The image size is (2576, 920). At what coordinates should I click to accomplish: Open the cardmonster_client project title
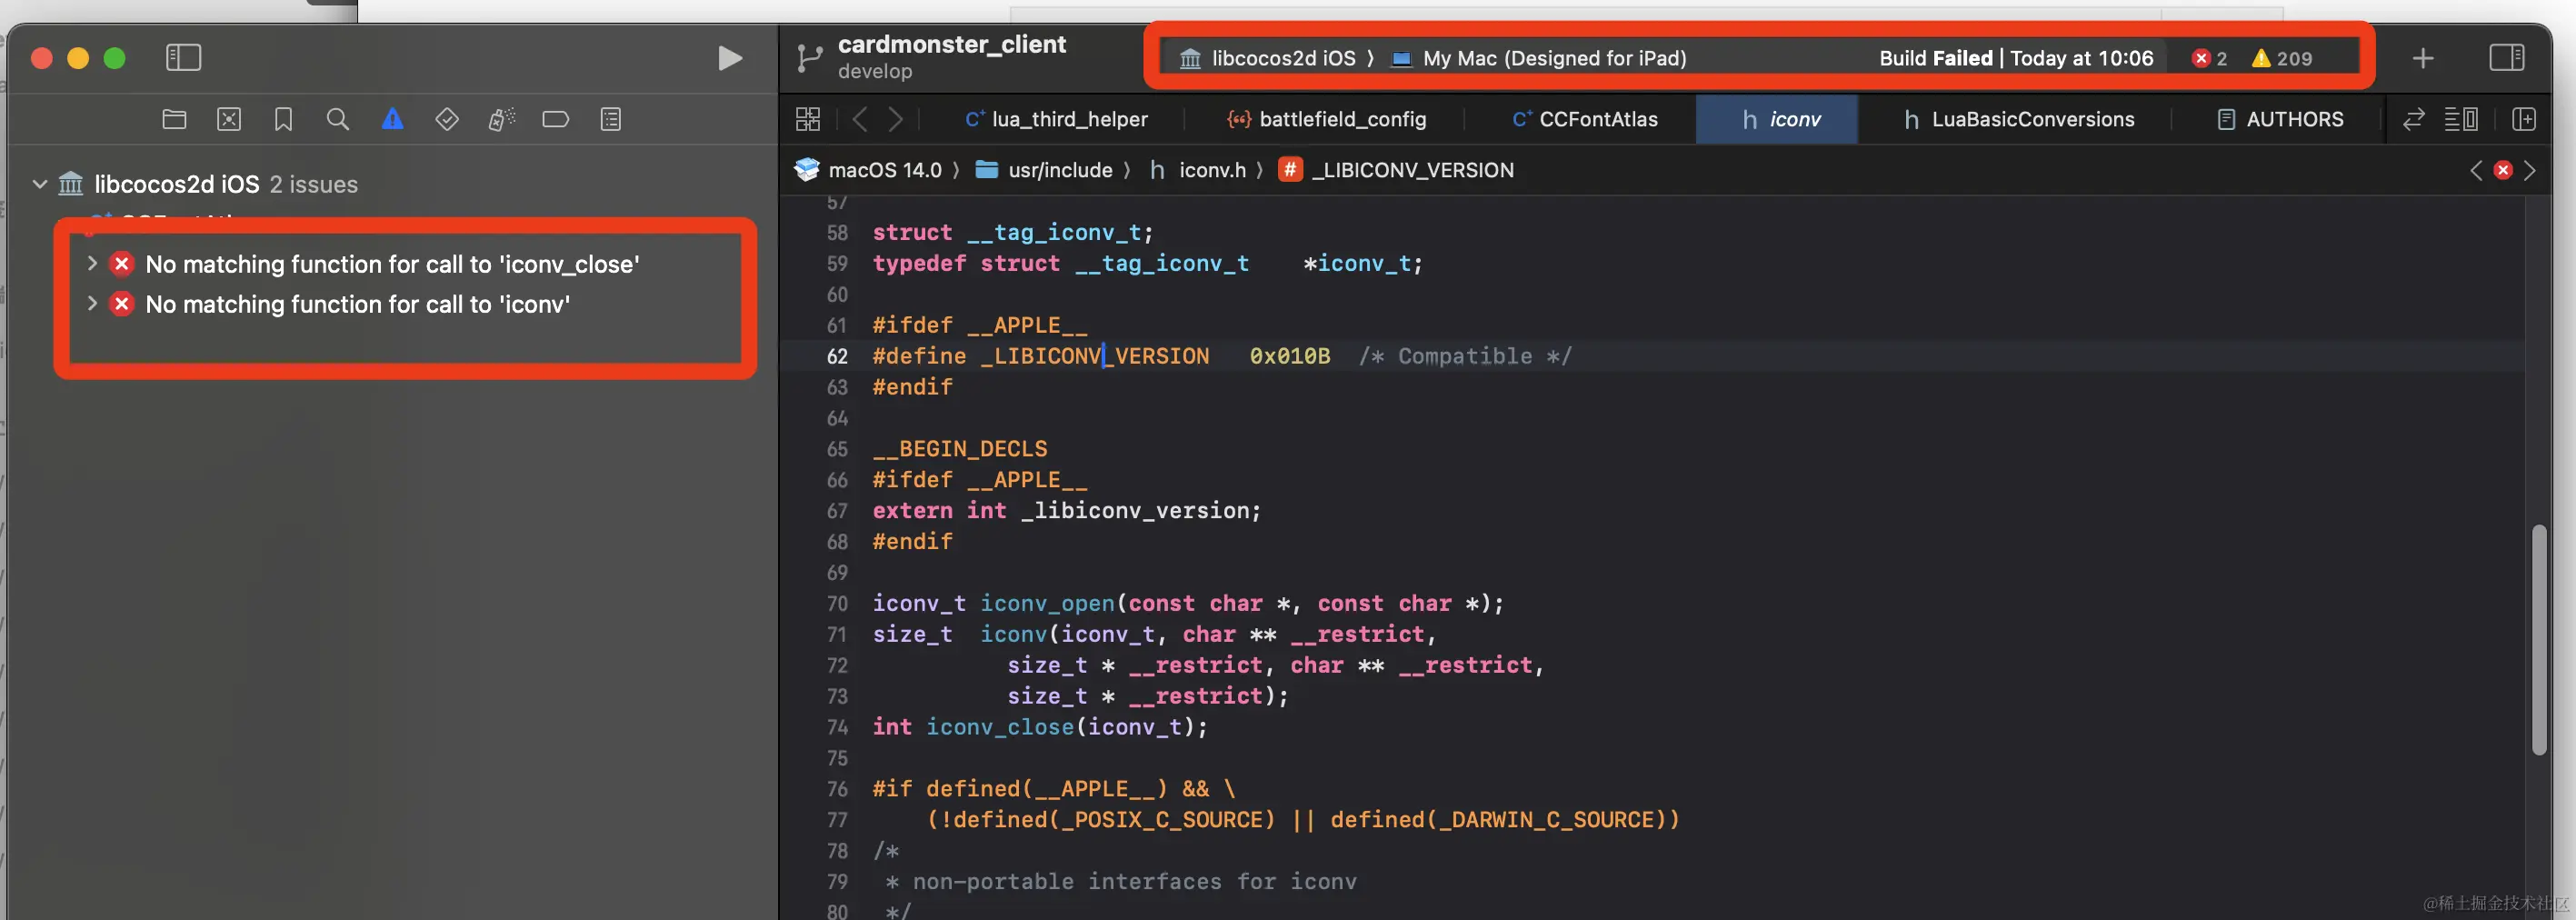[x=951, y=44]
